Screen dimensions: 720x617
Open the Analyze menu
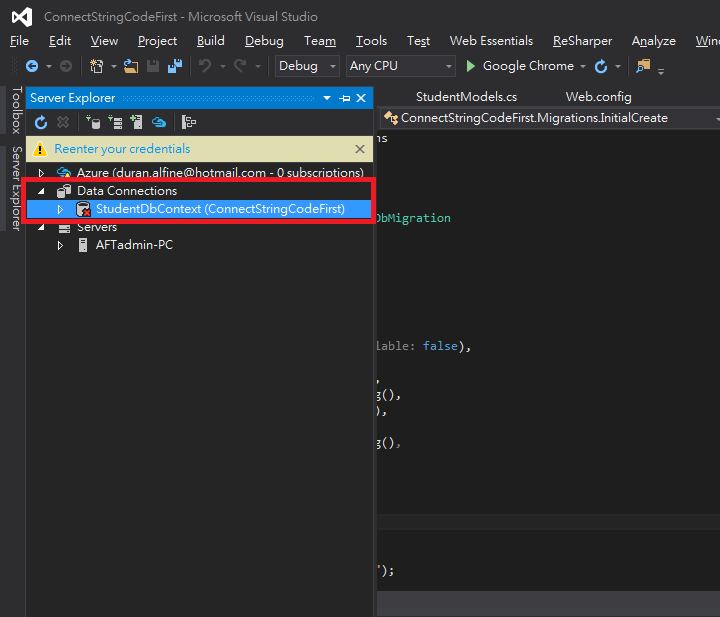point(653,41)
